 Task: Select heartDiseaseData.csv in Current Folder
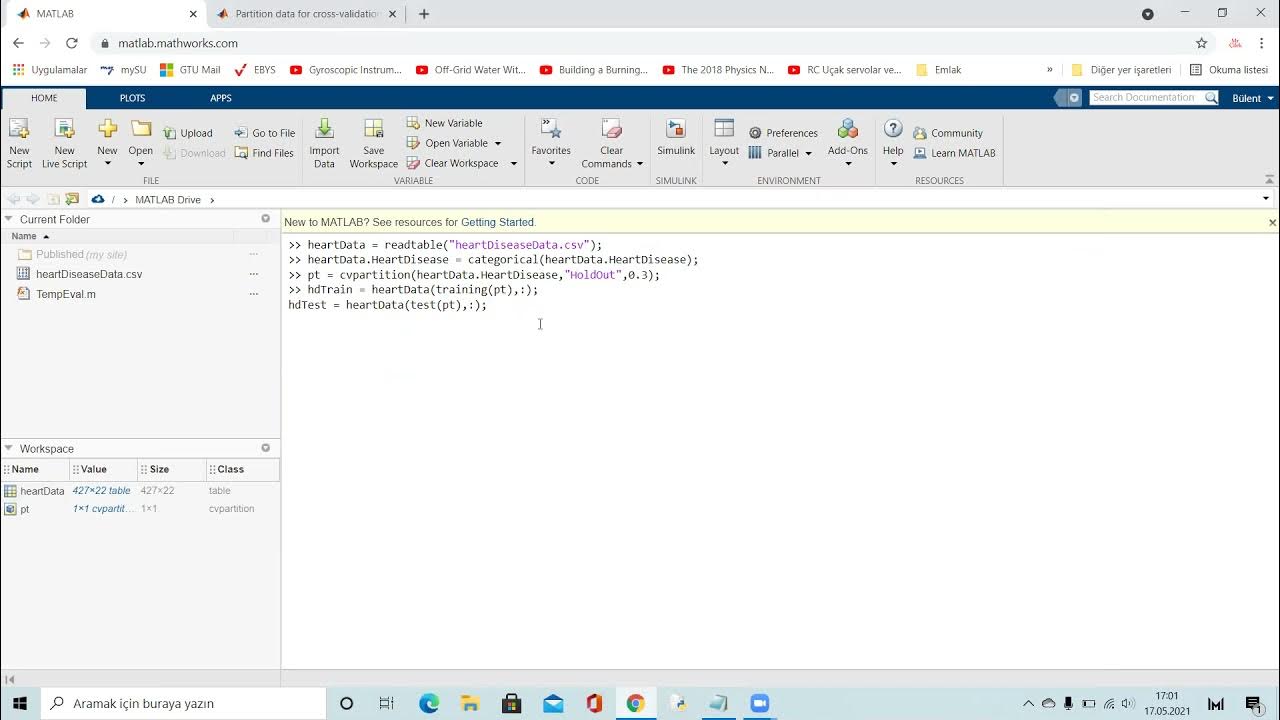tap(89, 274)
